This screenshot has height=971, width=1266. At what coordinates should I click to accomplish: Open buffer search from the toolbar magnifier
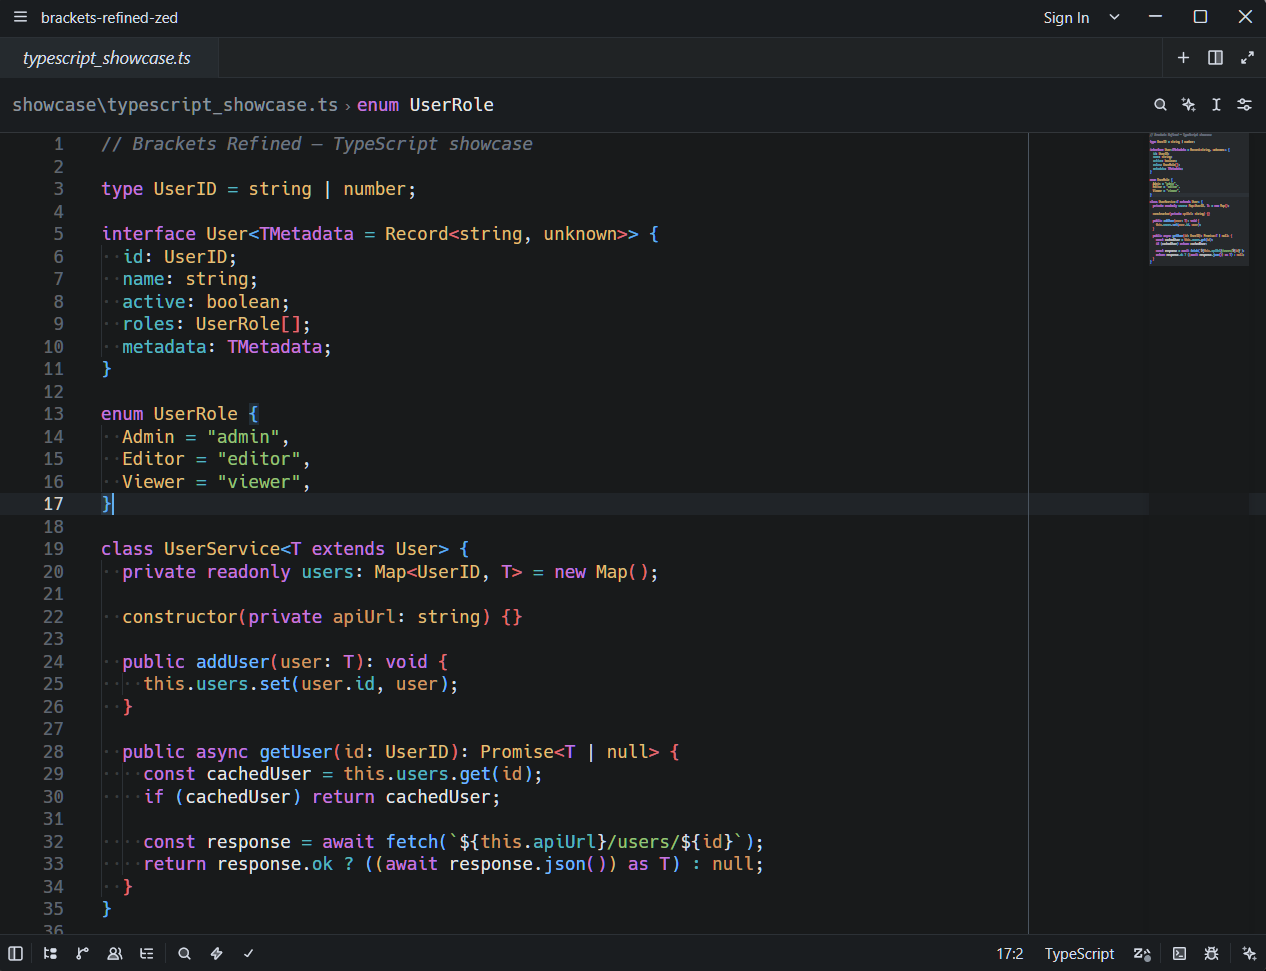click(x=1160, y=105)
